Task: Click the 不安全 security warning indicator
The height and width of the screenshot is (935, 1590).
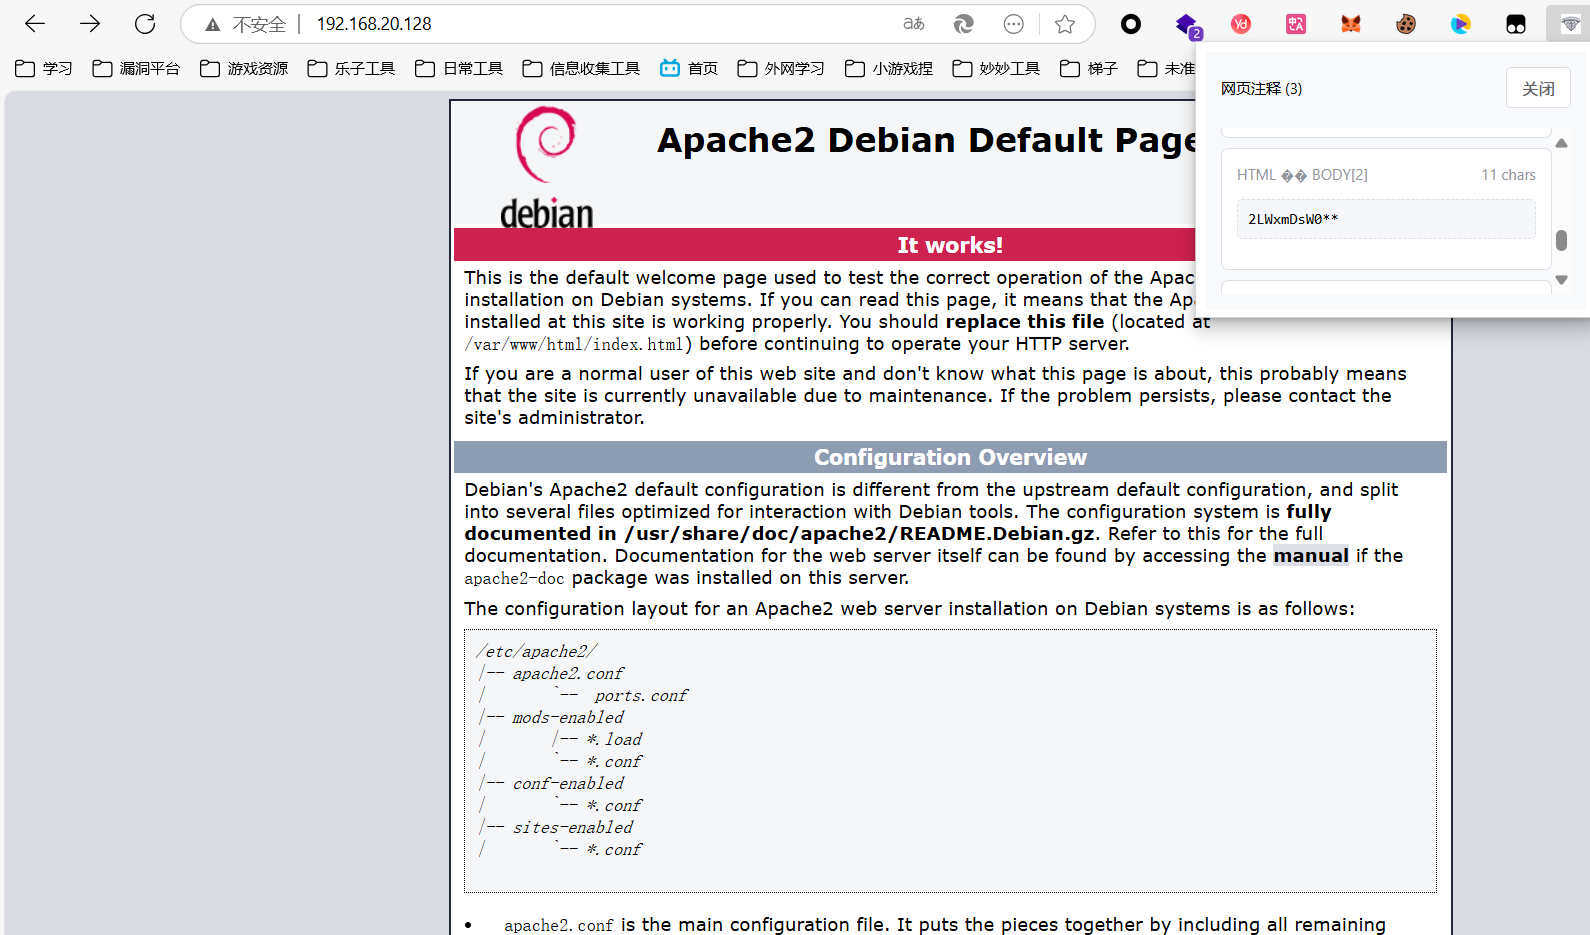Action: pyautogui.click(x=245, y=24)
